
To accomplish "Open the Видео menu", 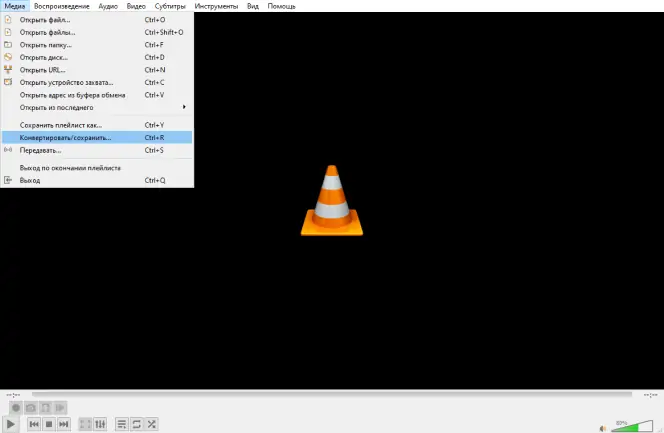I will tap(136, 6).
